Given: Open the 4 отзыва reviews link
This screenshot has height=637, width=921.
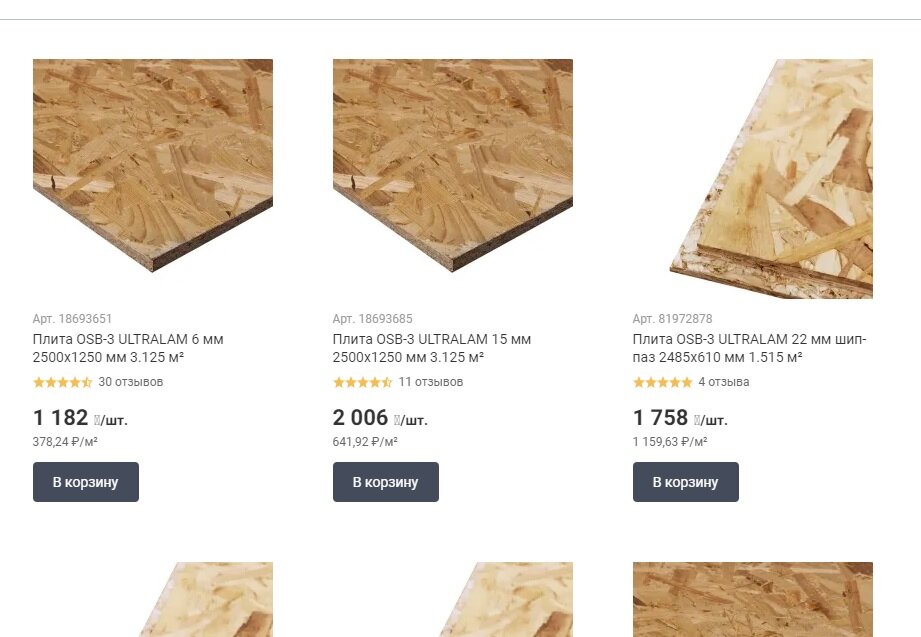Looking at the screenshot, I should tap(724, 382).
